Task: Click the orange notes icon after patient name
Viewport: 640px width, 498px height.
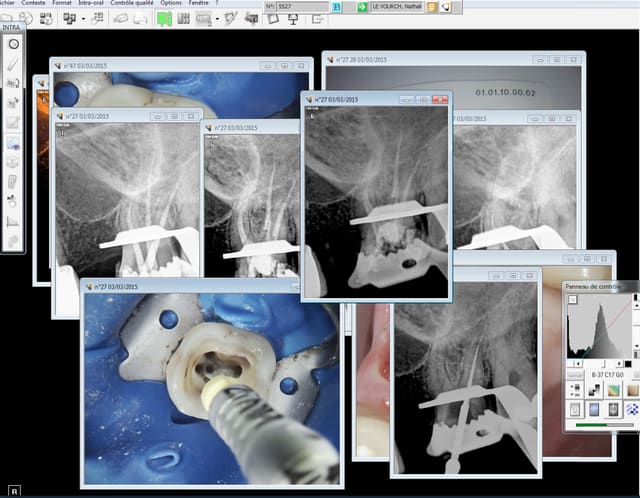Action: pyautogui.click(x=431, y=7)
